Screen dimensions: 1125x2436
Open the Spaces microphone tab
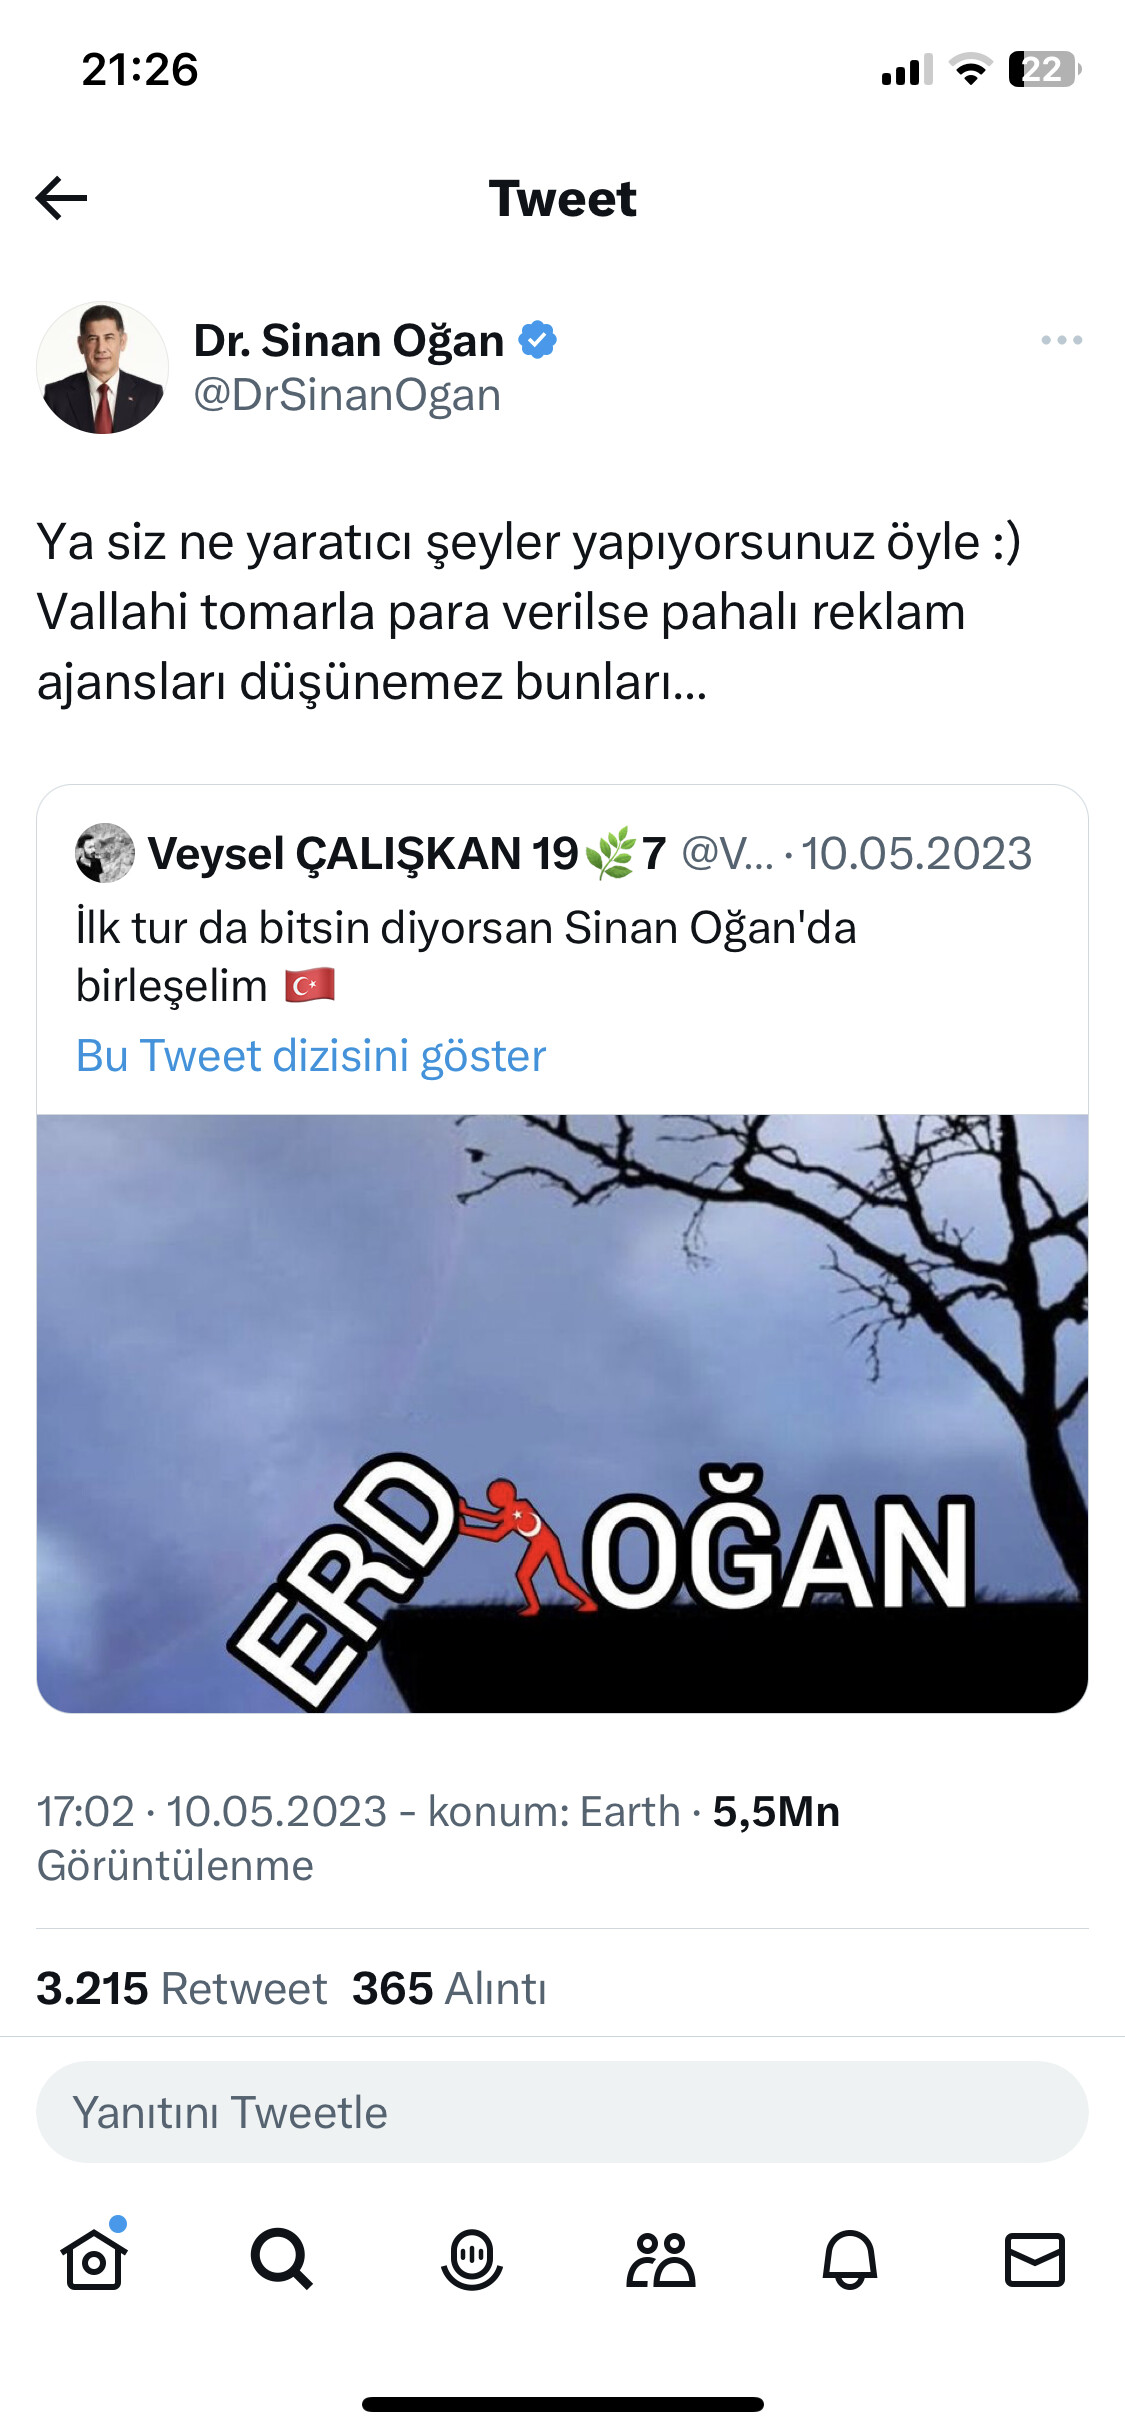471,2258
